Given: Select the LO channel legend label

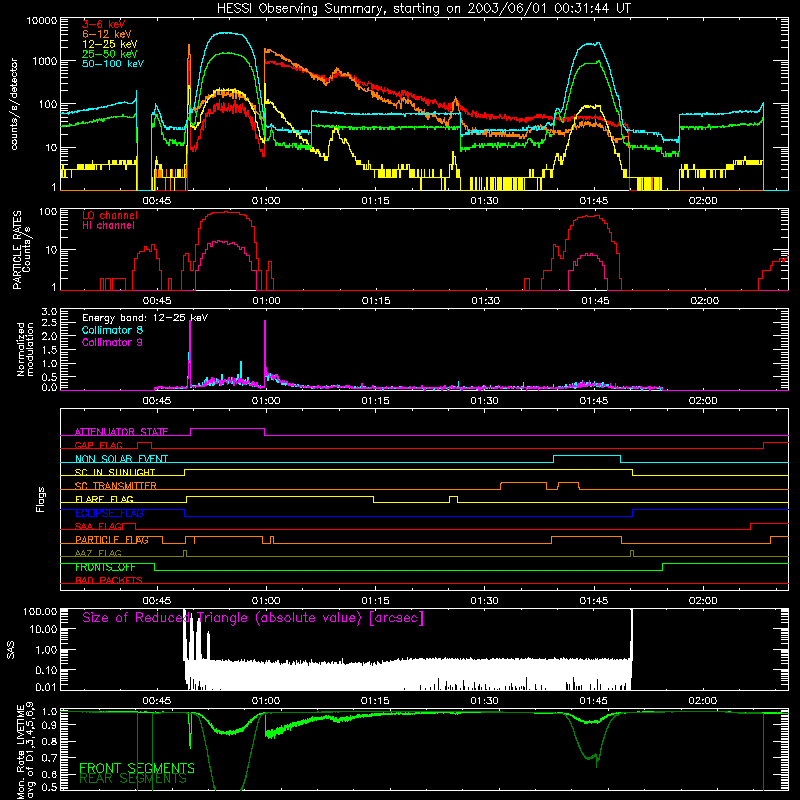Looking at the screenshot, I should pyautogui.click(x=110, y=215).
